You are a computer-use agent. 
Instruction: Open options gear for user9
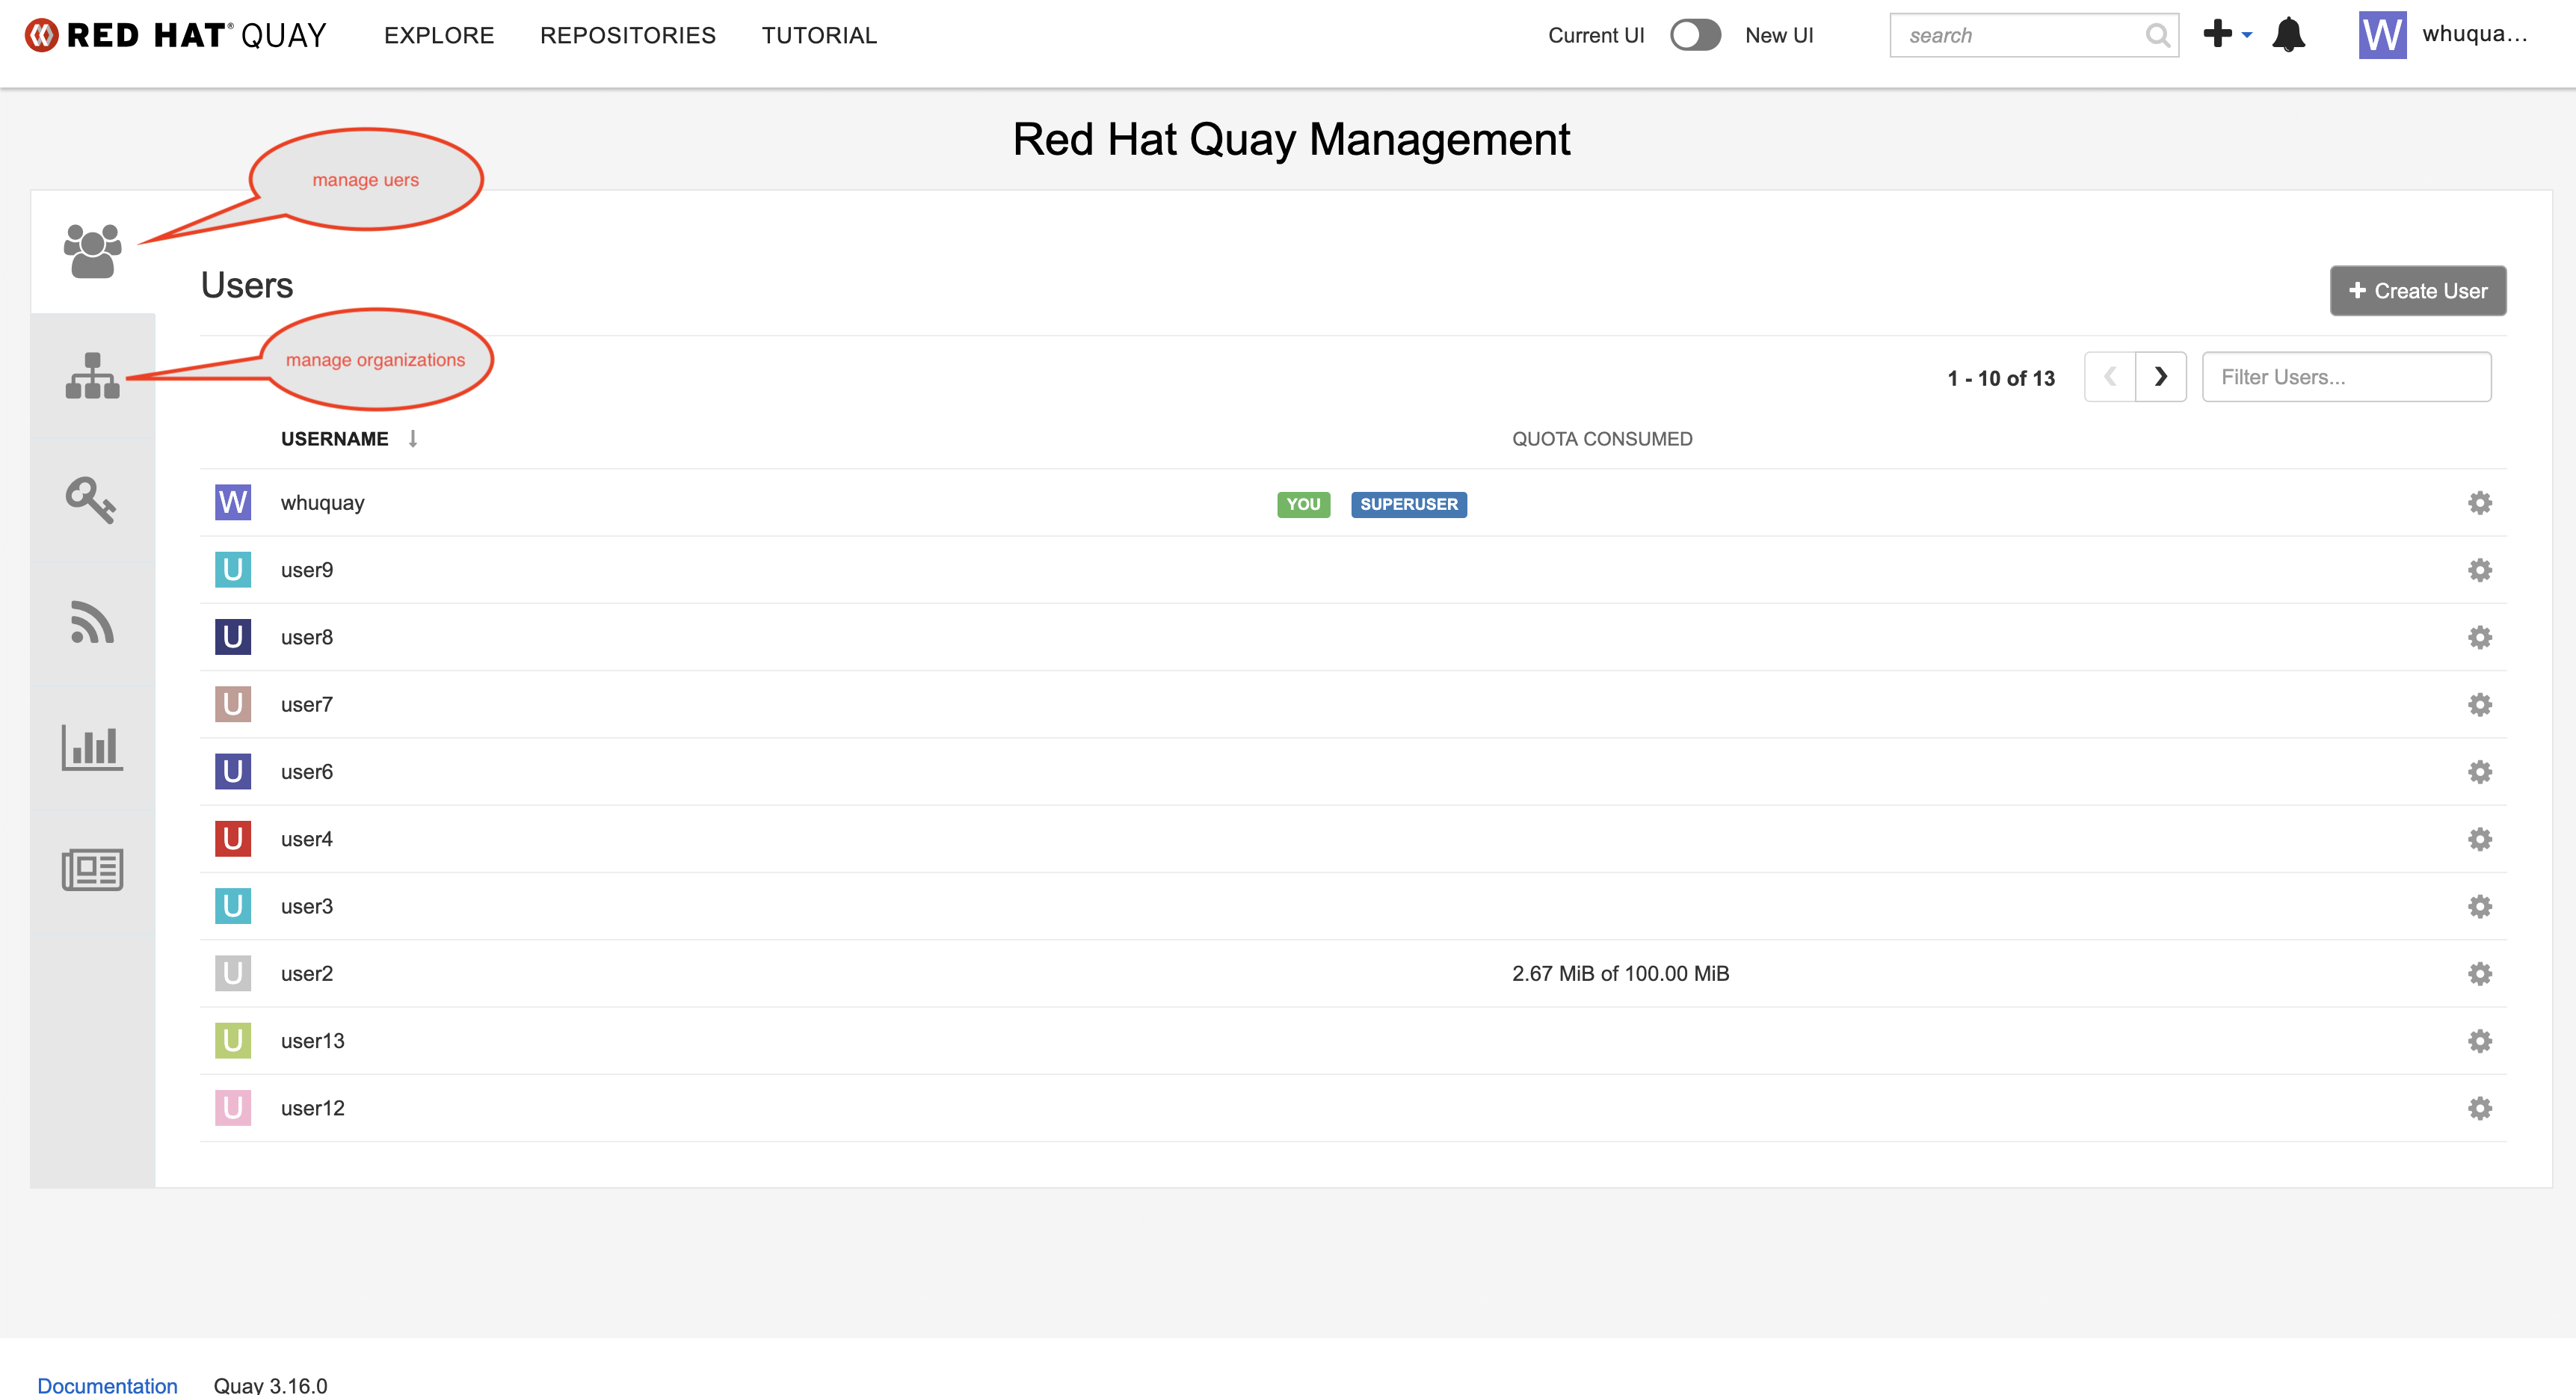coord(2479,570)
